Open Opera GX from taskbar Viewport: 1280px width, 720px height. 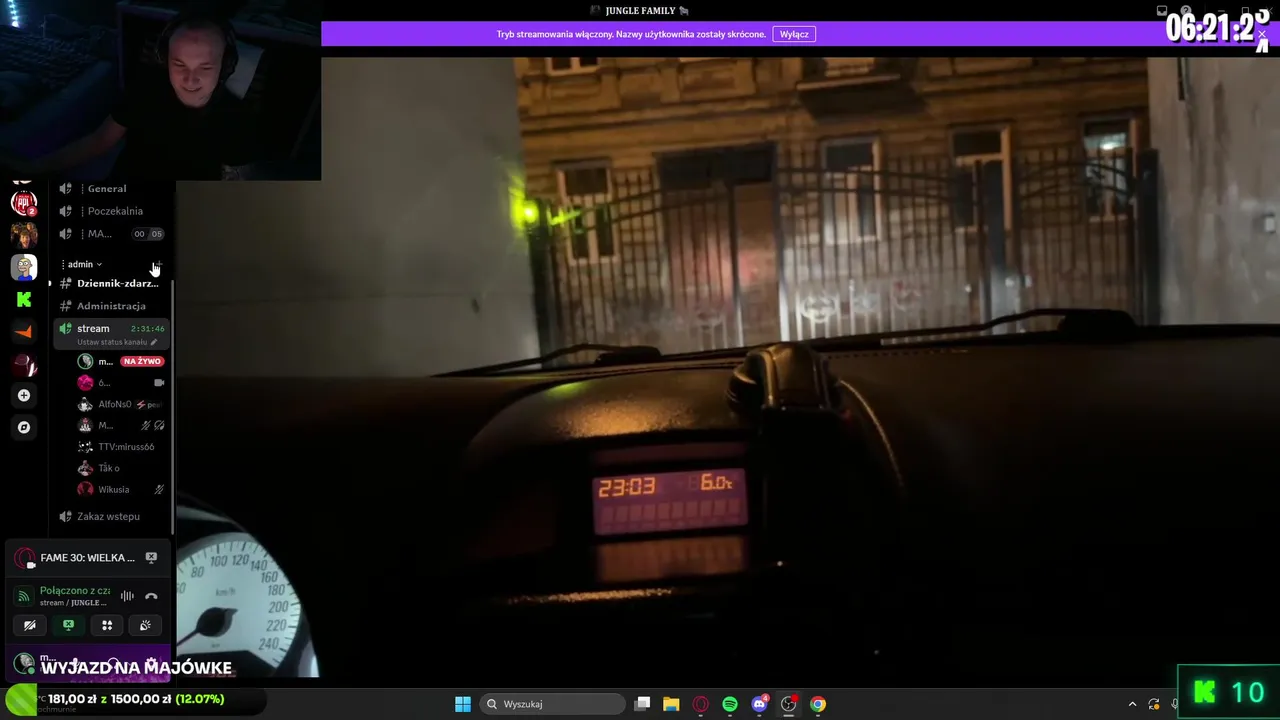tap(701, 704)
